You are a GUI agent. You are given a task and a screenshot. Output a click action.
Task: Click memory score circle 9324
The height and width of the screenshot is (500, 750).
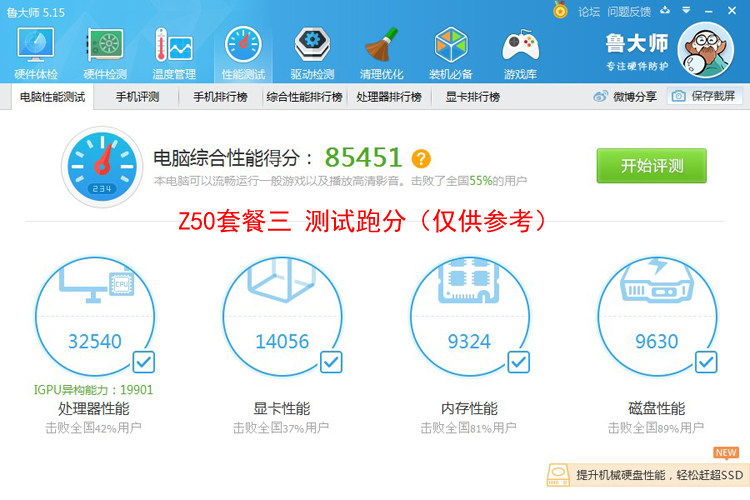470,317
